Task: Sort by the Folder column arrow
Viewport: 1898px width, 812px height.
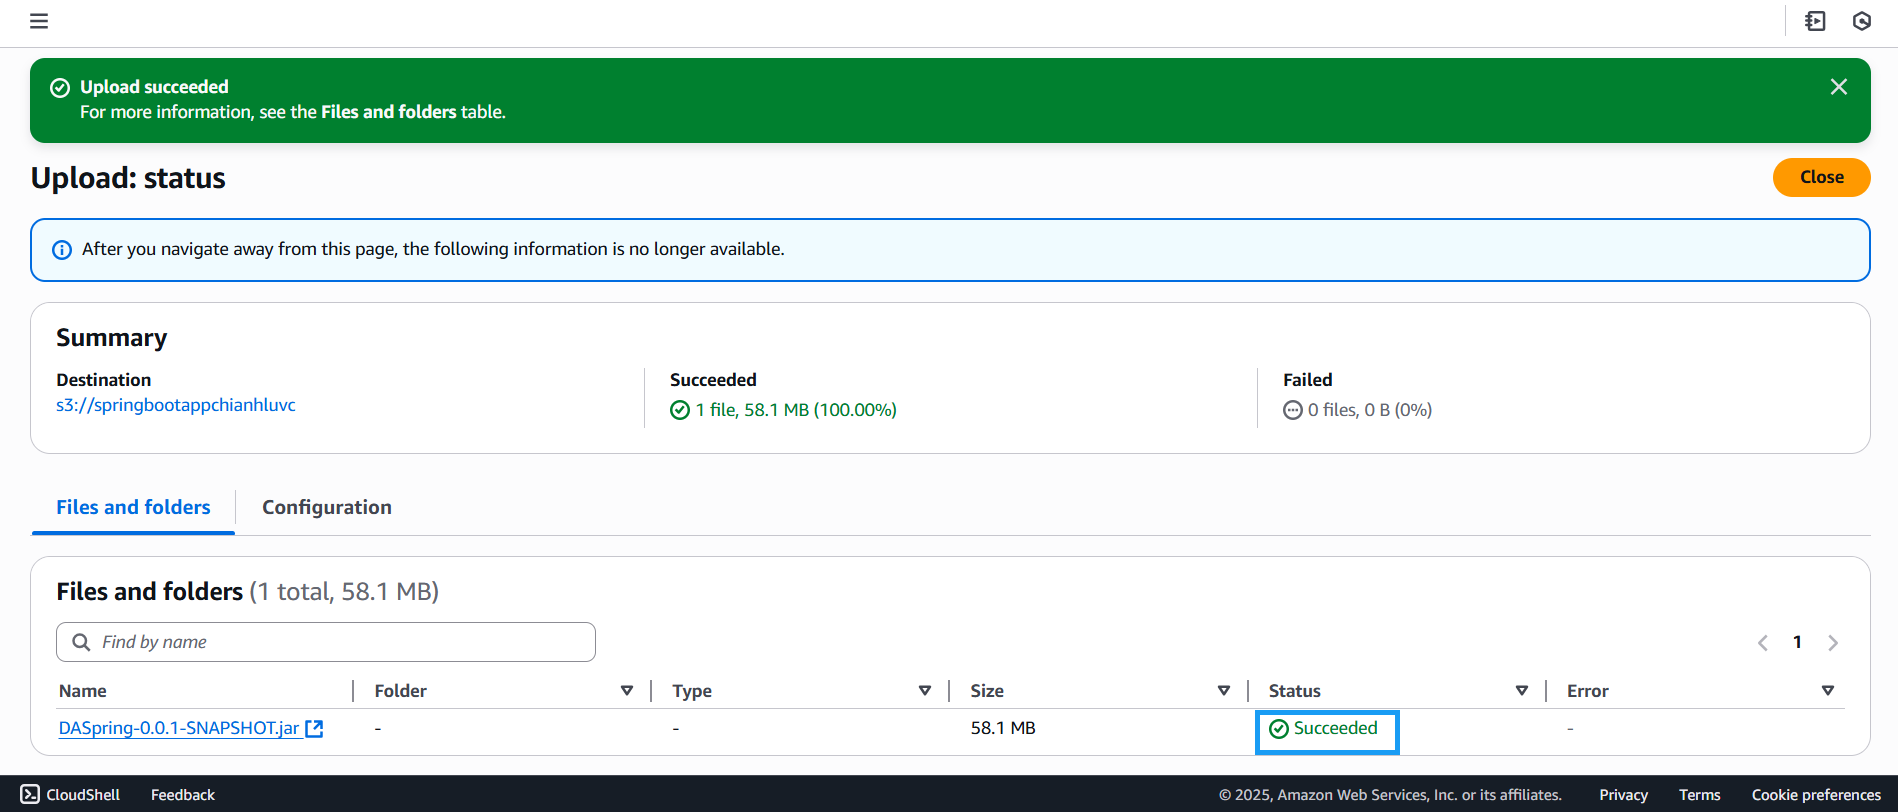Action: coord(627,691)
